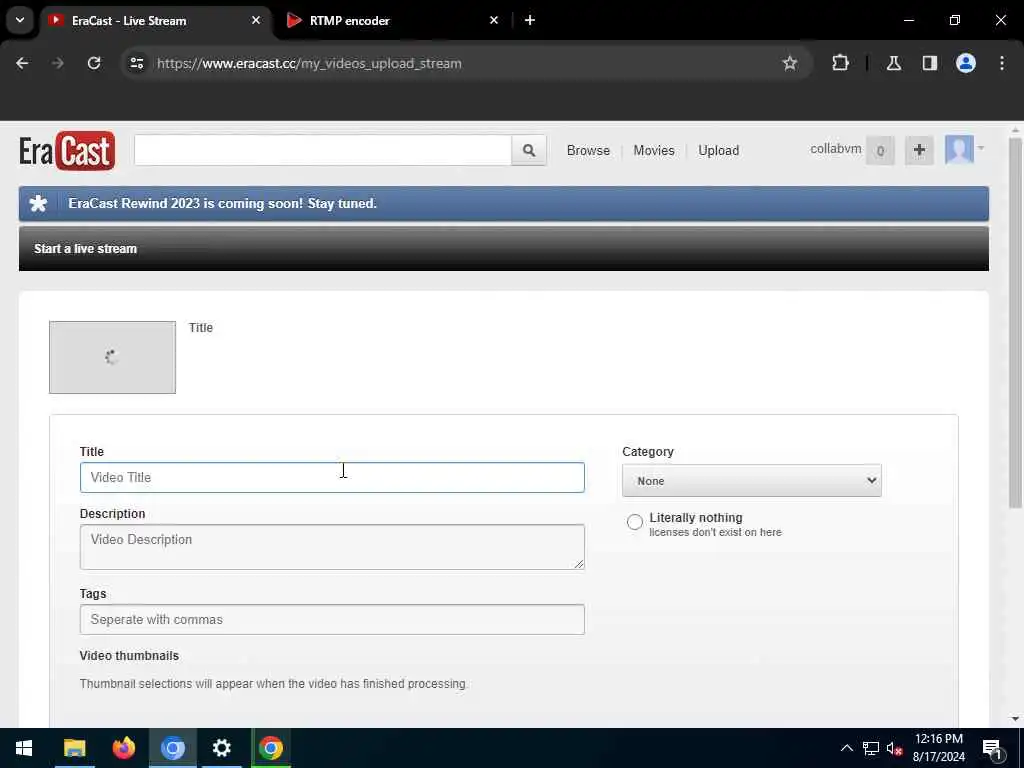This screenshot has height=768, width=1024.
Task: Go back with the browser back arrow
Action: (x=22, y=63)
